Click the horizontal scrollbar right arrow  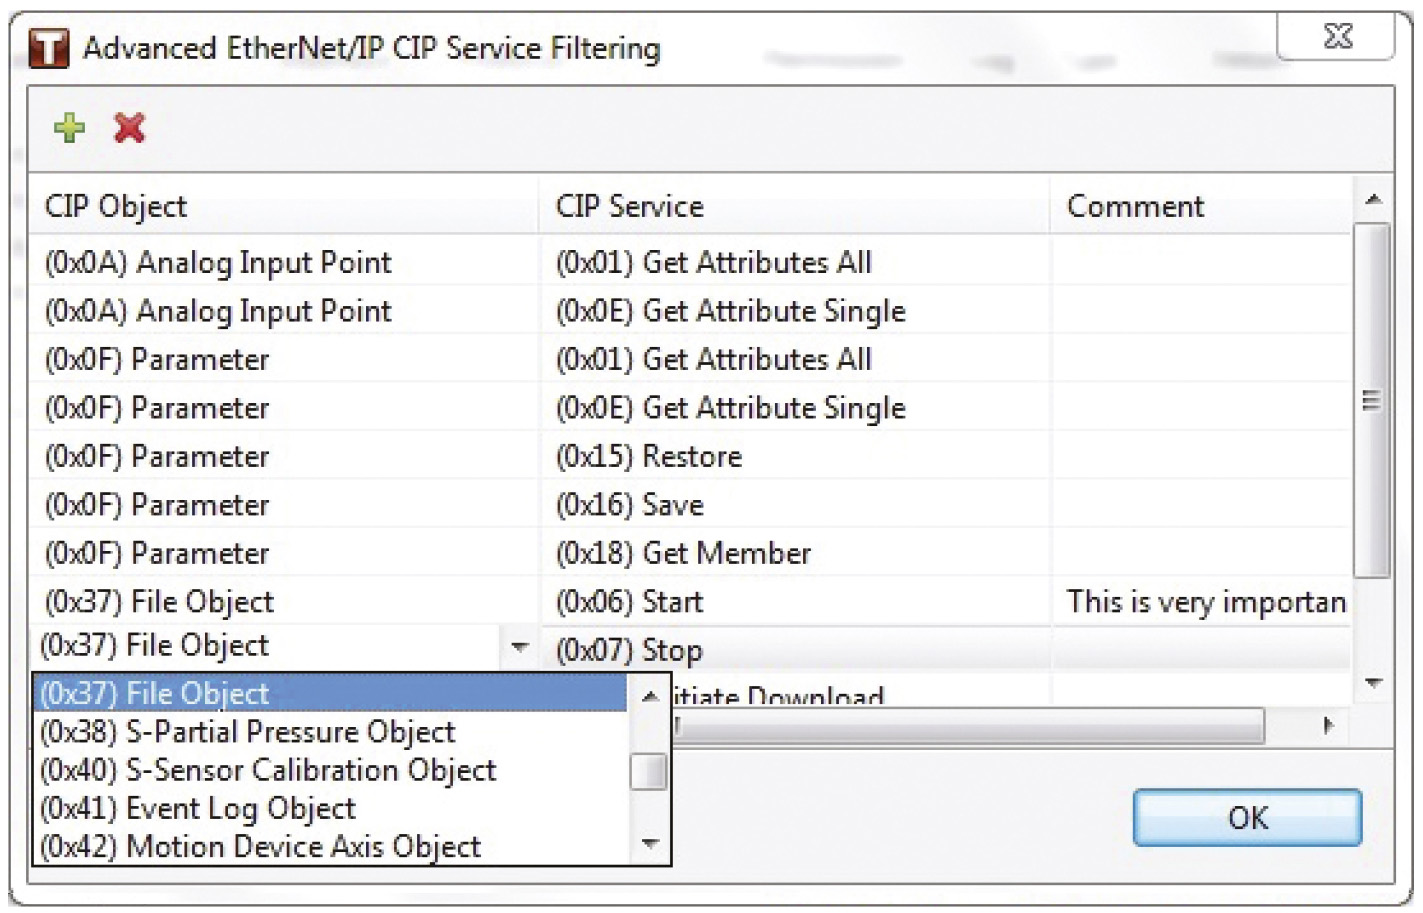pyautogui.click(x=1327, y=726)
